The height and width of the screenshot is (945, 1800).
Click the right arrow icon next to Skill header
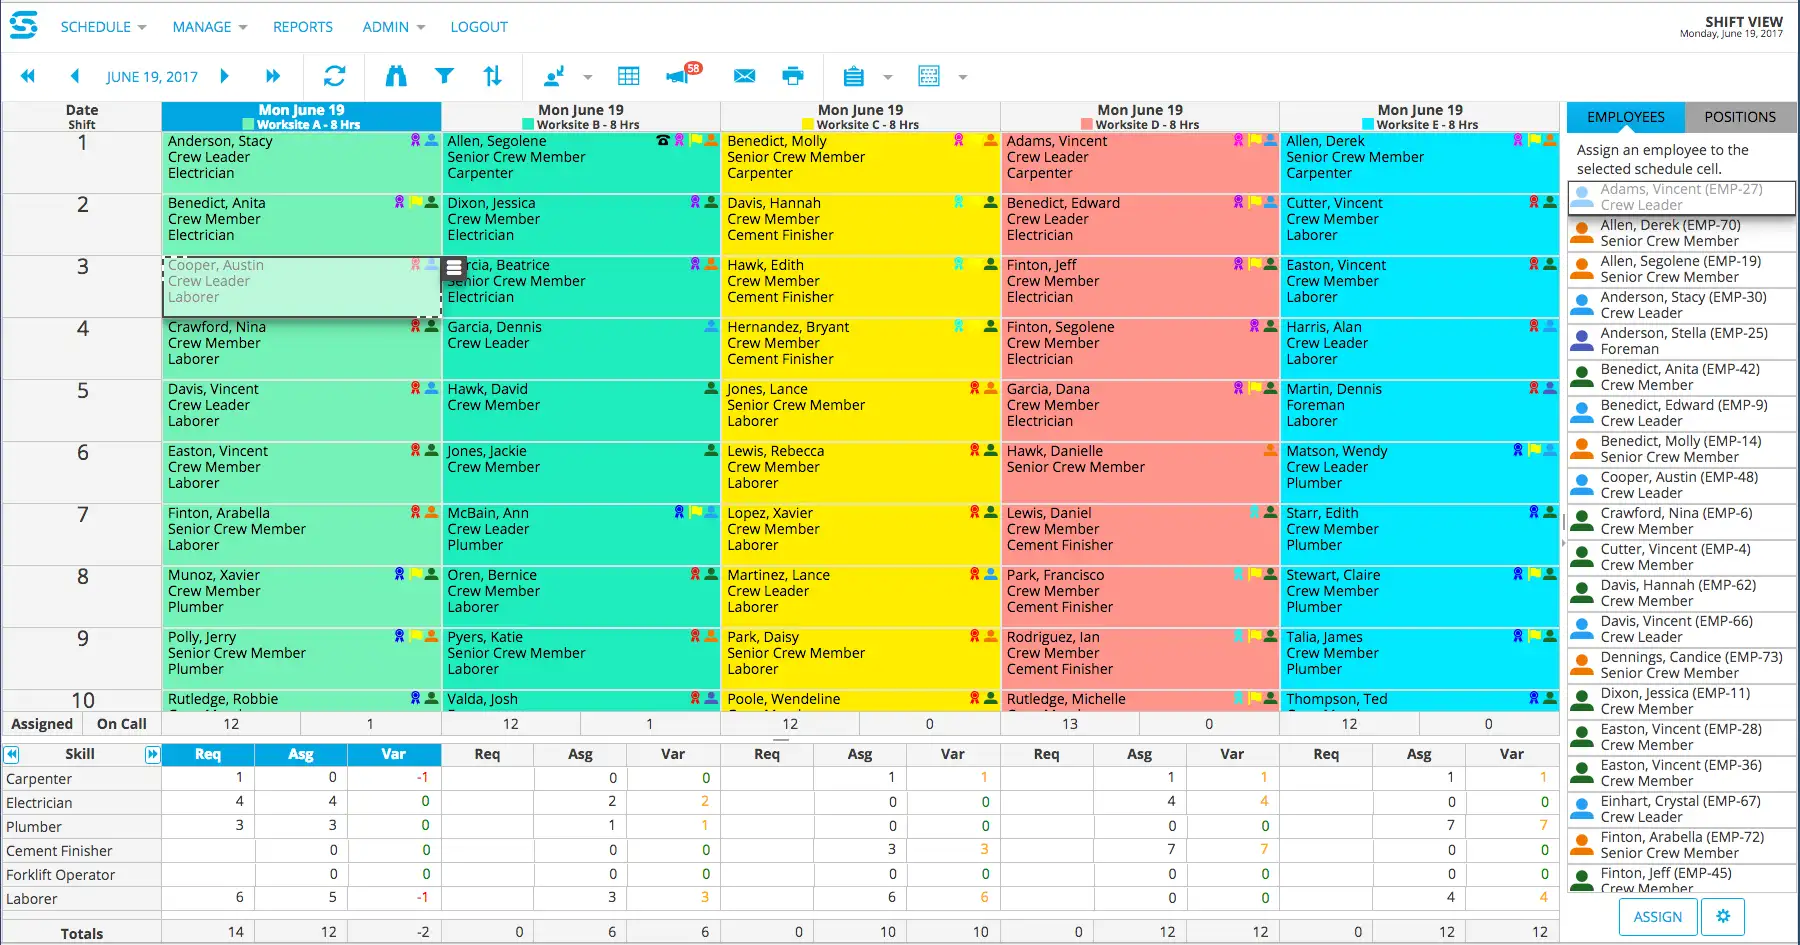point(152,754)
